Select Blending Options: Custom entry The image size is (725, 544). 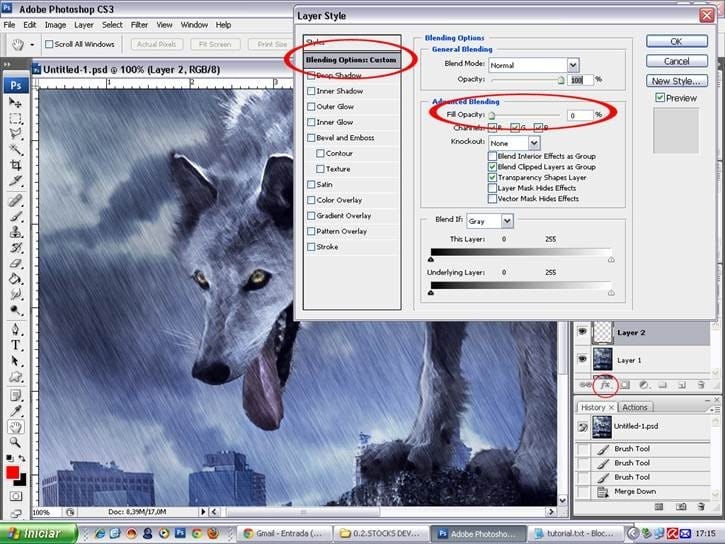pyautogui.click(x=351, y=60)
